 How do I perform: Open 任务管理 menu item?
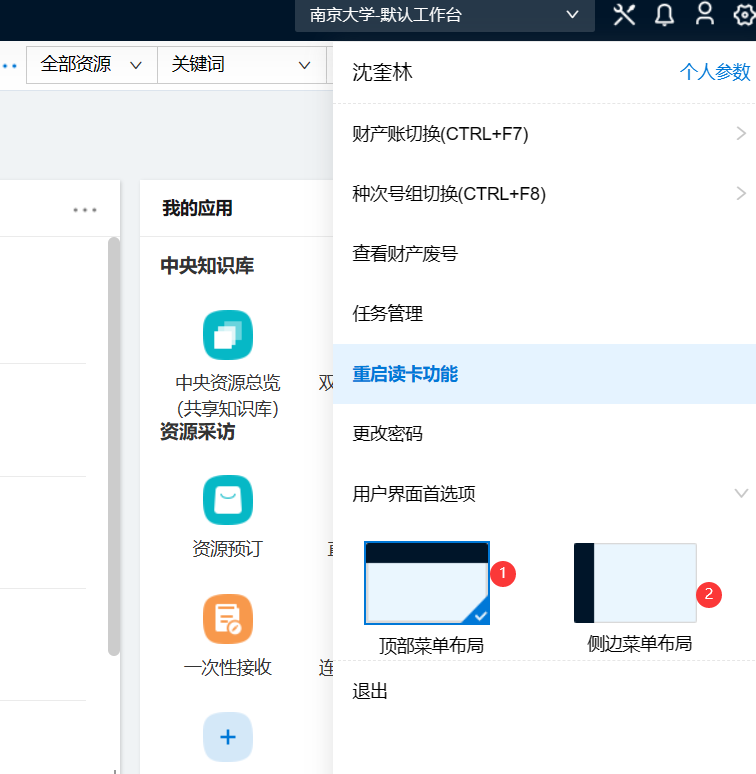[x=544, y=313]
